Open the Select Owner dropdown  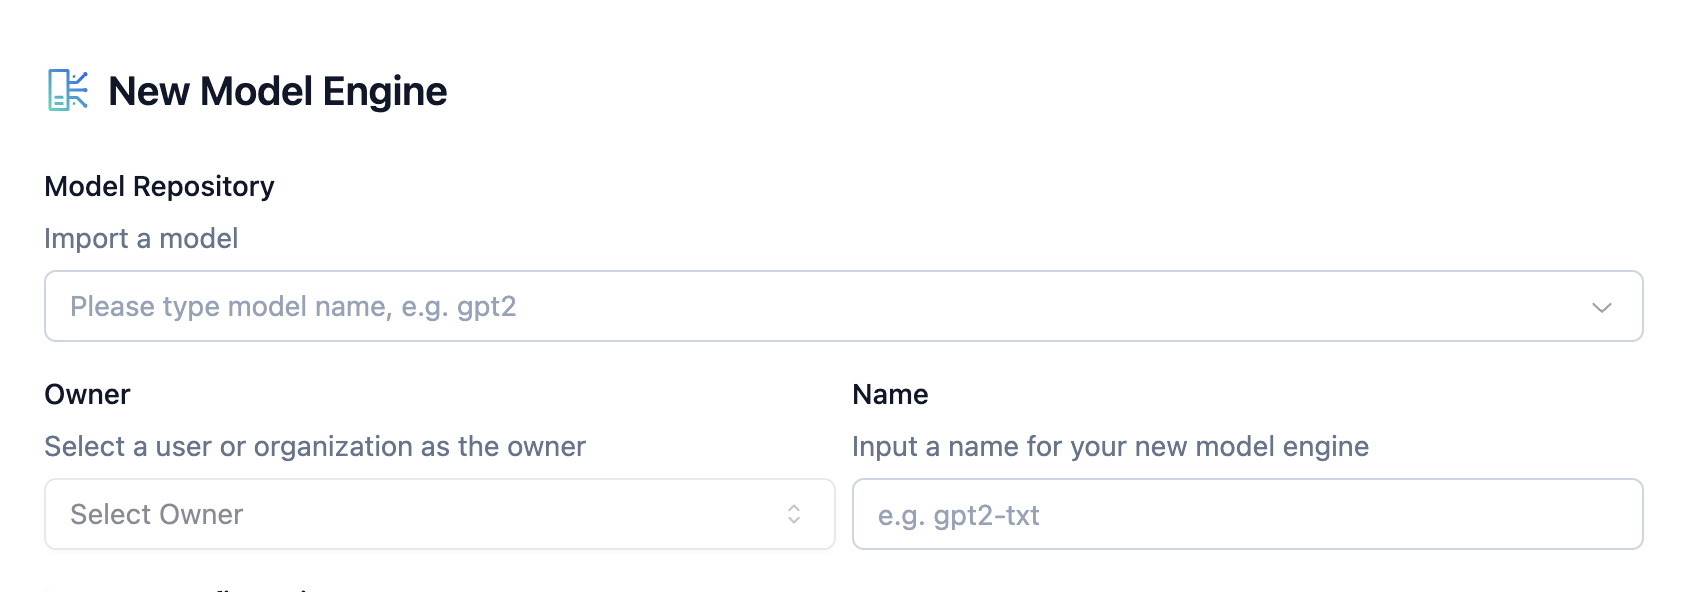440,514
